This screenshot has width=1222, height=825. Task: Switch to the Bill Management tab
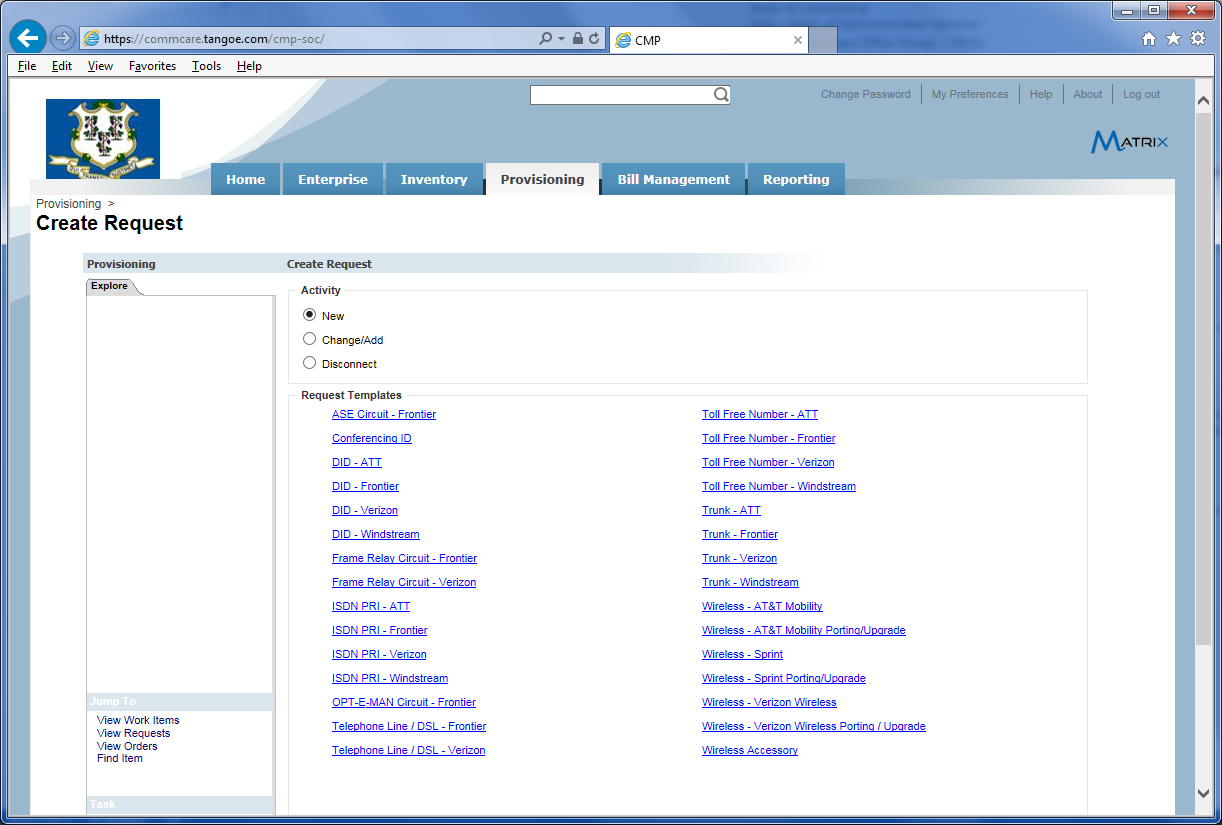click(673, 180)
